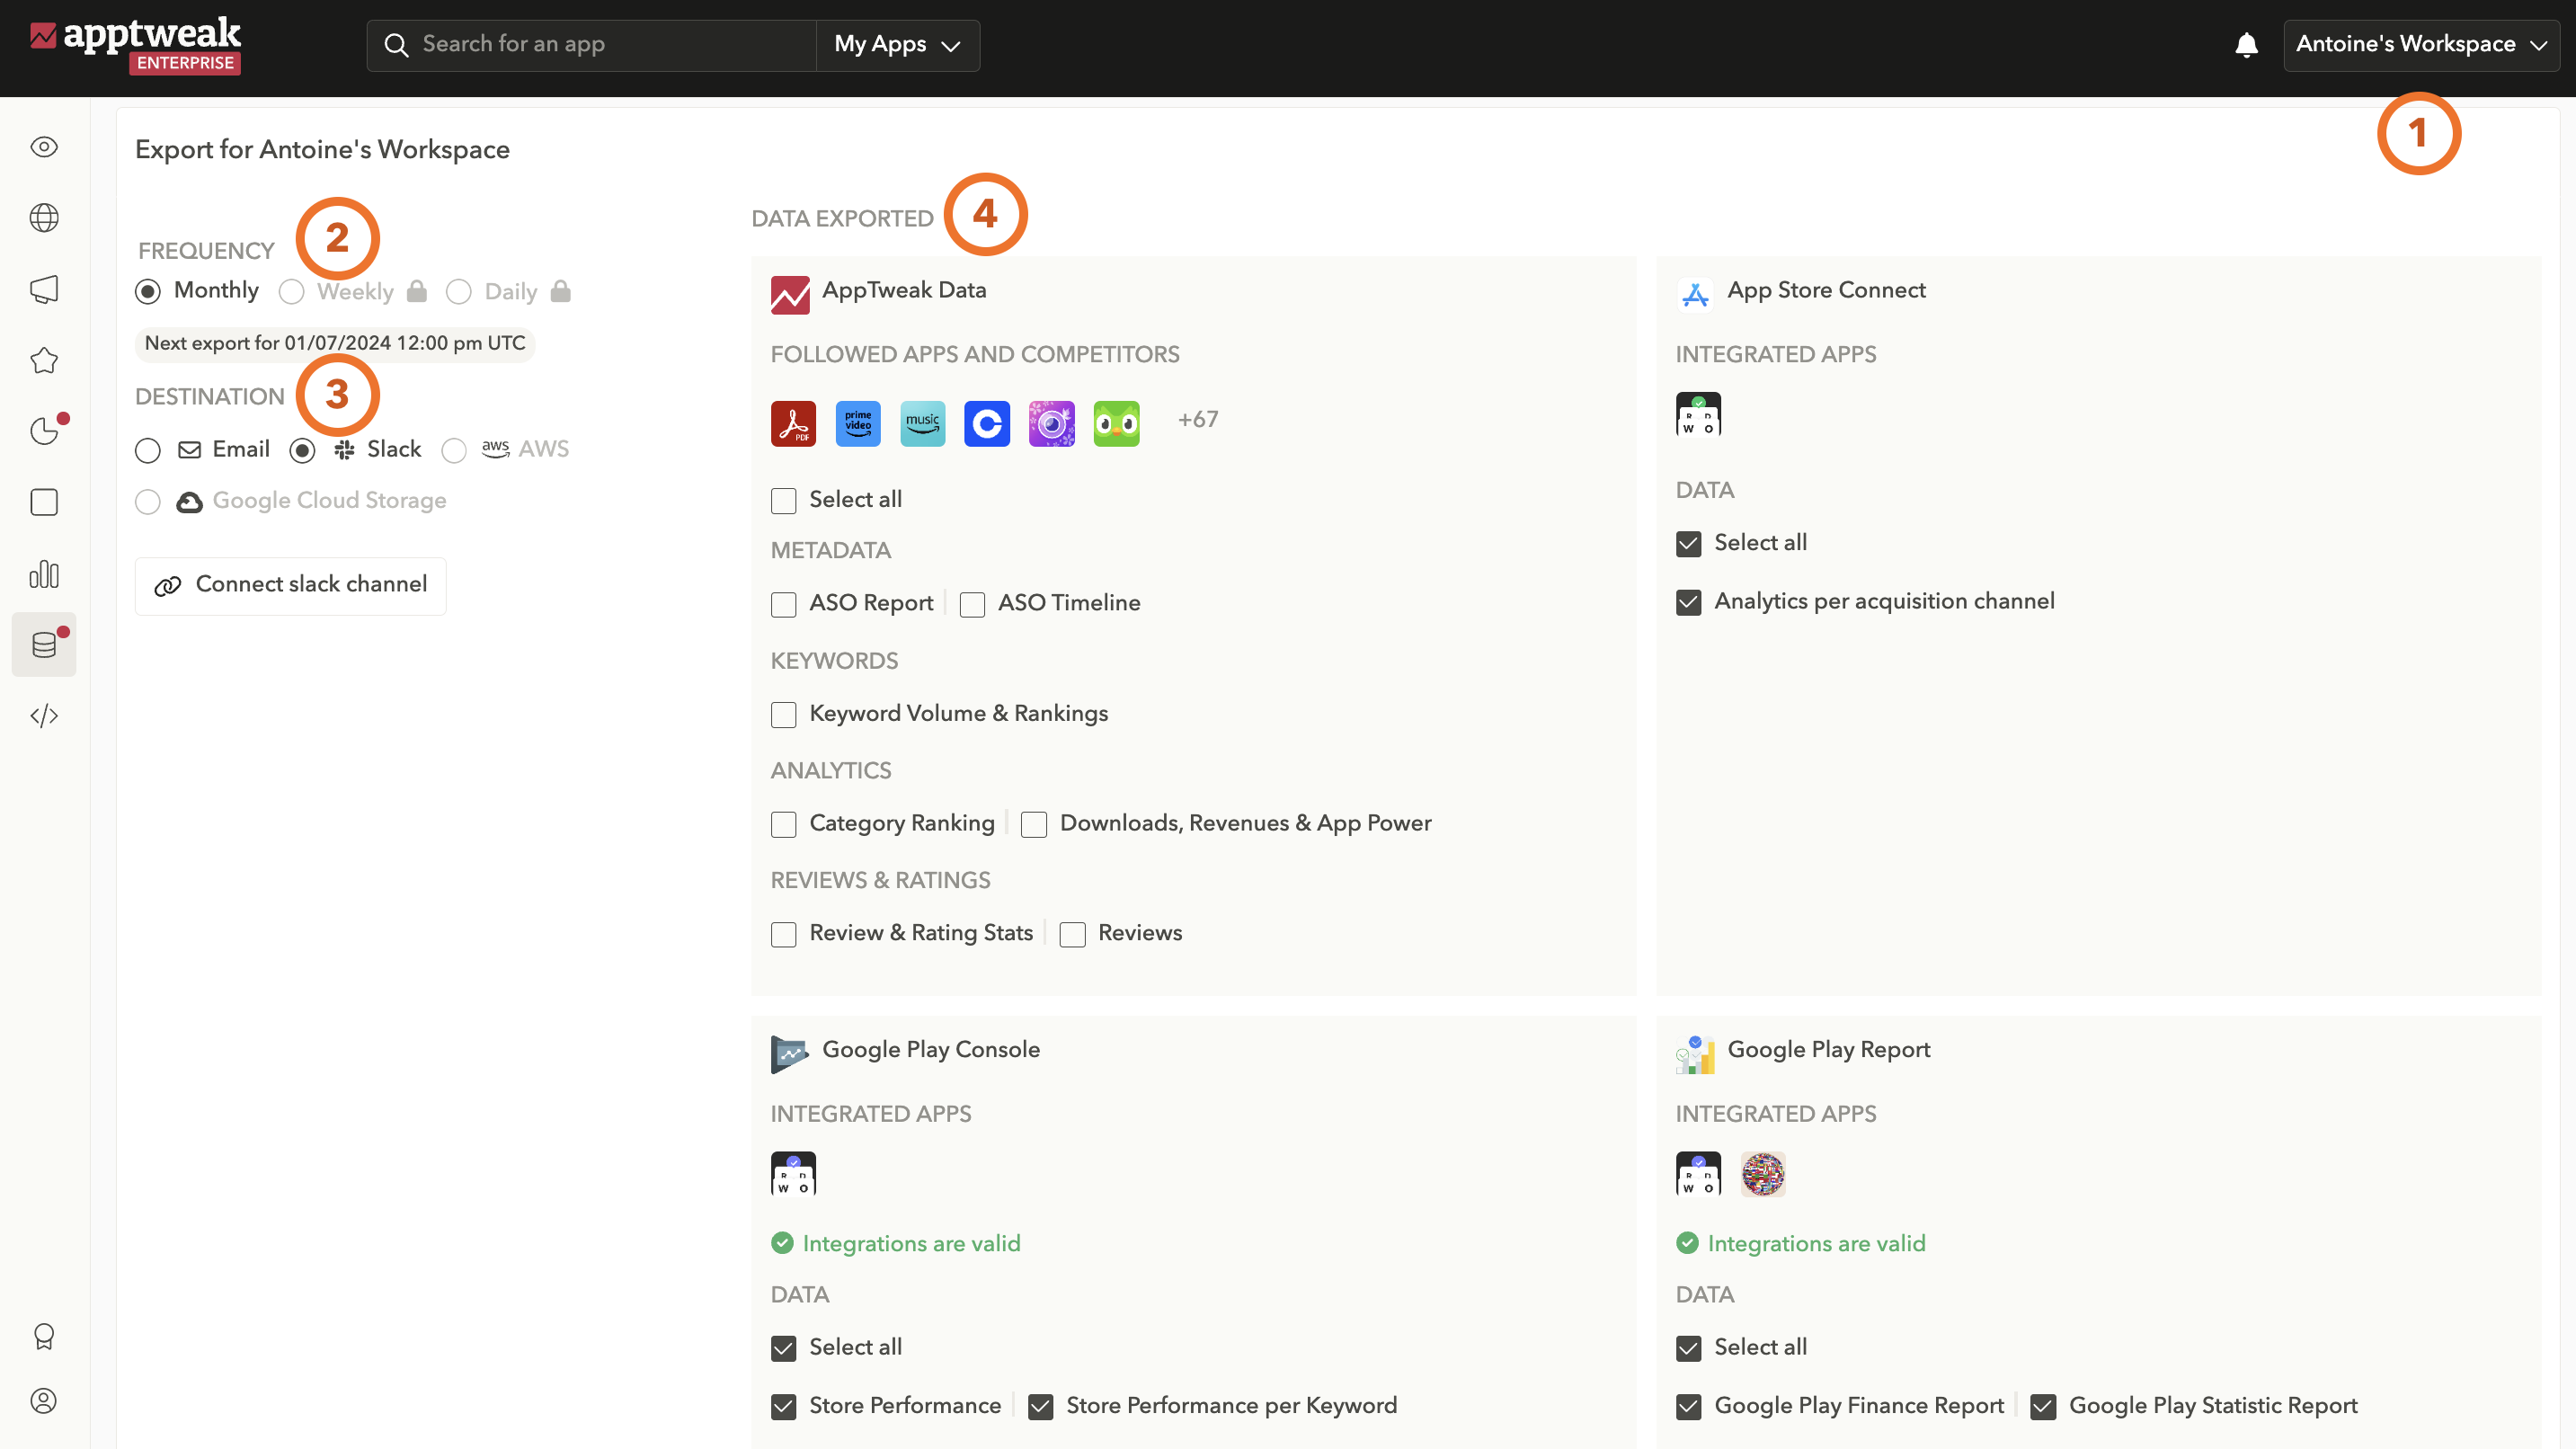Click the Connect slack channel button
This screenshot has height=1449, width=2576.
291,586
